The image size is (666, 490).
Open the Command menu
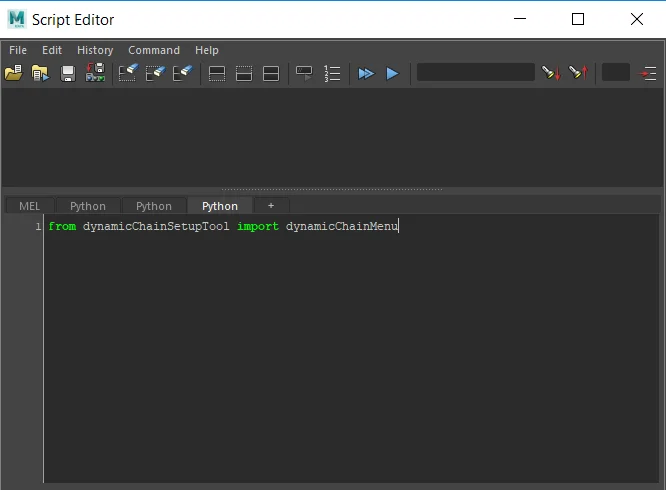click(x=154, y=50)
